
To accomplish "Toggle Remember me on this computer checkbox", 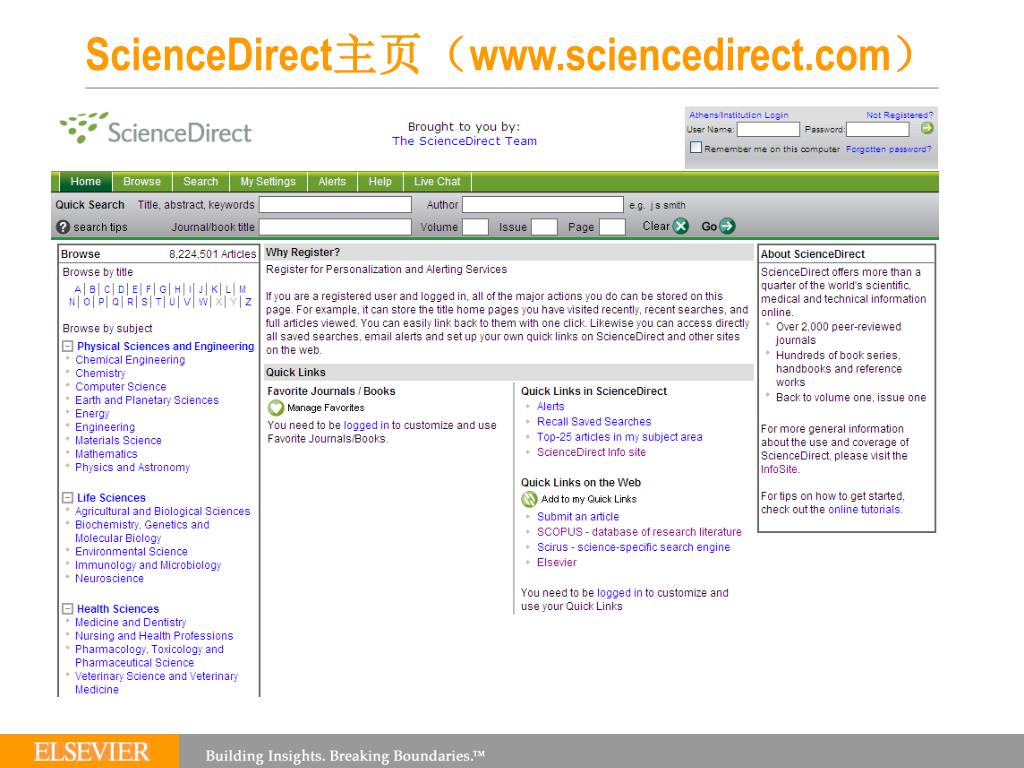I will pyautogui.click(x=696, y=148).
